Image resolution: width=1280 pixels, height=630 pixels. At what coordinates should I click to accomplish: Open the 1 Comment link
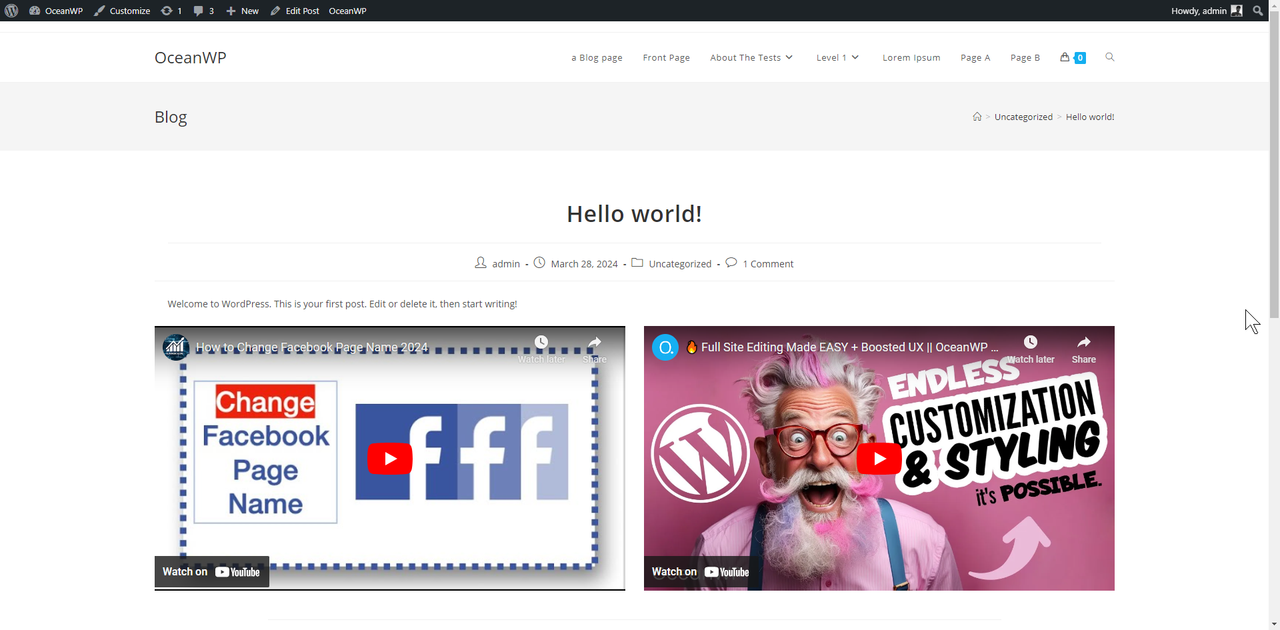pos(768,264)
